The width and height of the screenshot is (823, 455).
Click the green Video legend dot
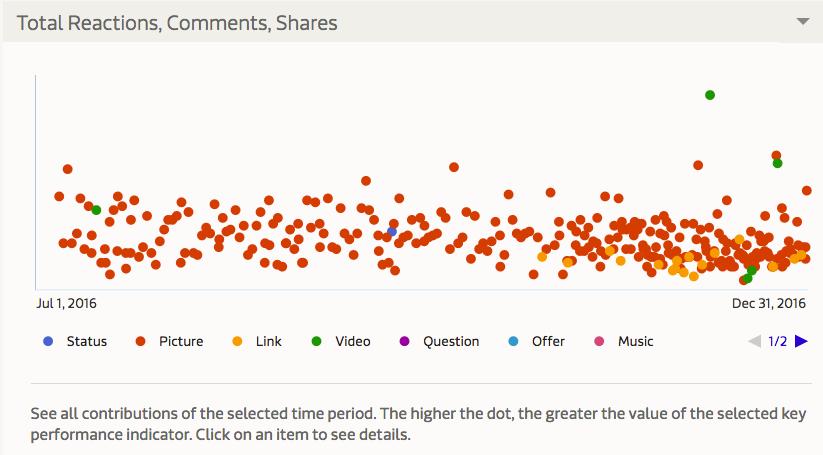(x=316, y=341)
